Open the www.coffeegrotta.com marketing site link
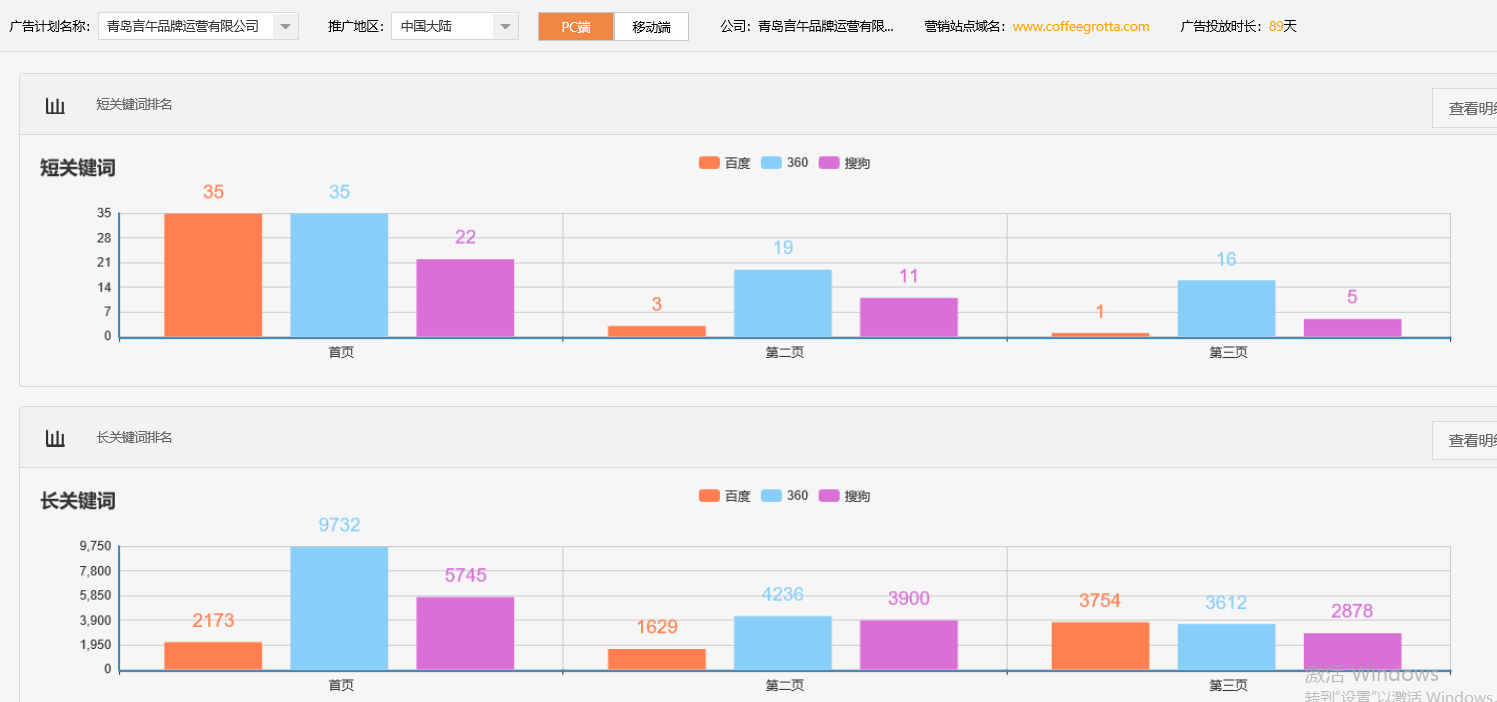The height and width of the screenshot is (702, 1497). pyautogui.click(x=1080, y=26)
